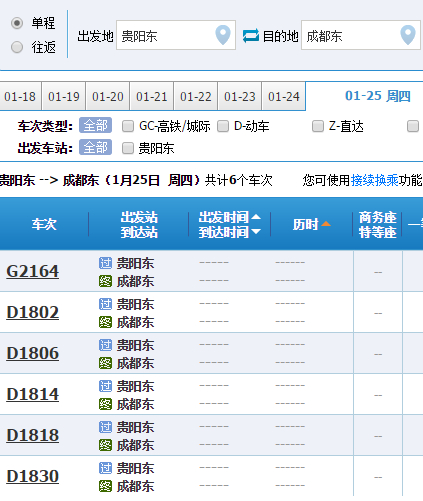Swap departure and destination with arrows icon
The image size is (423, 501).
tap(251, 36)
